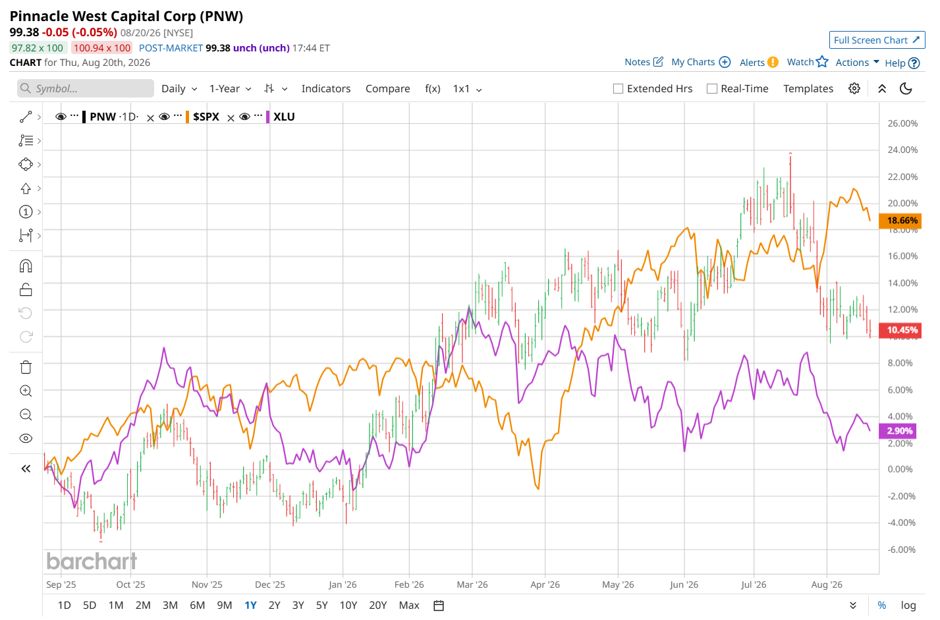
Task: Select the 5Y time range
Action: pos(322,606)
